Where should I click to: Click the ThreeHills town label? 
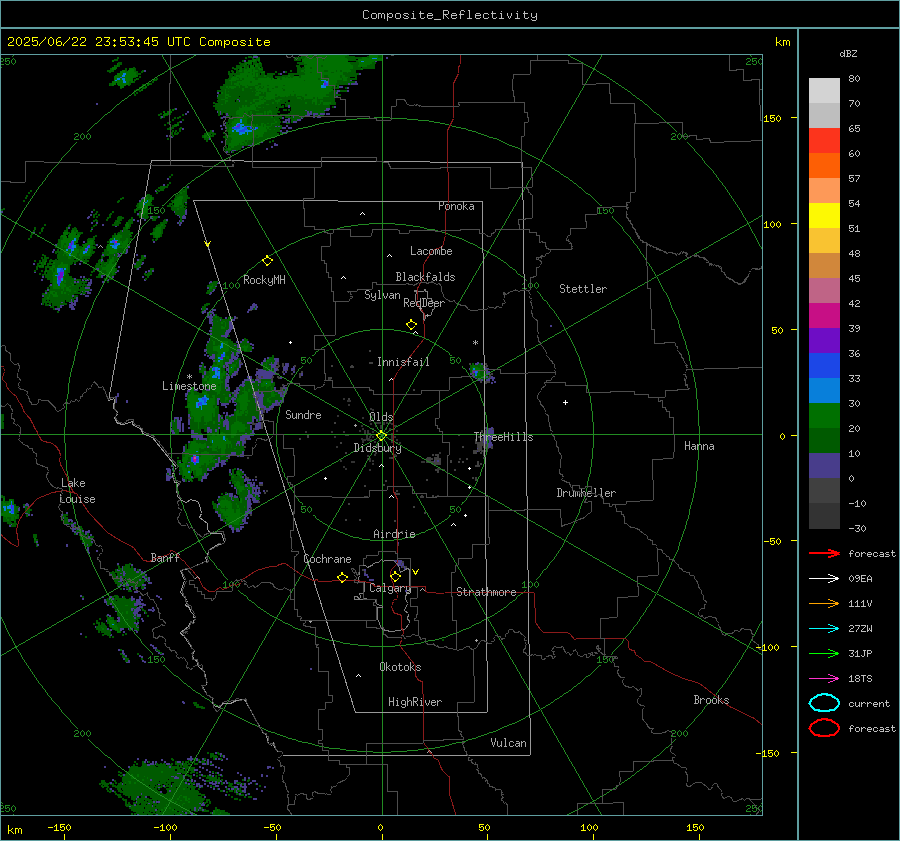click(503, 437)
